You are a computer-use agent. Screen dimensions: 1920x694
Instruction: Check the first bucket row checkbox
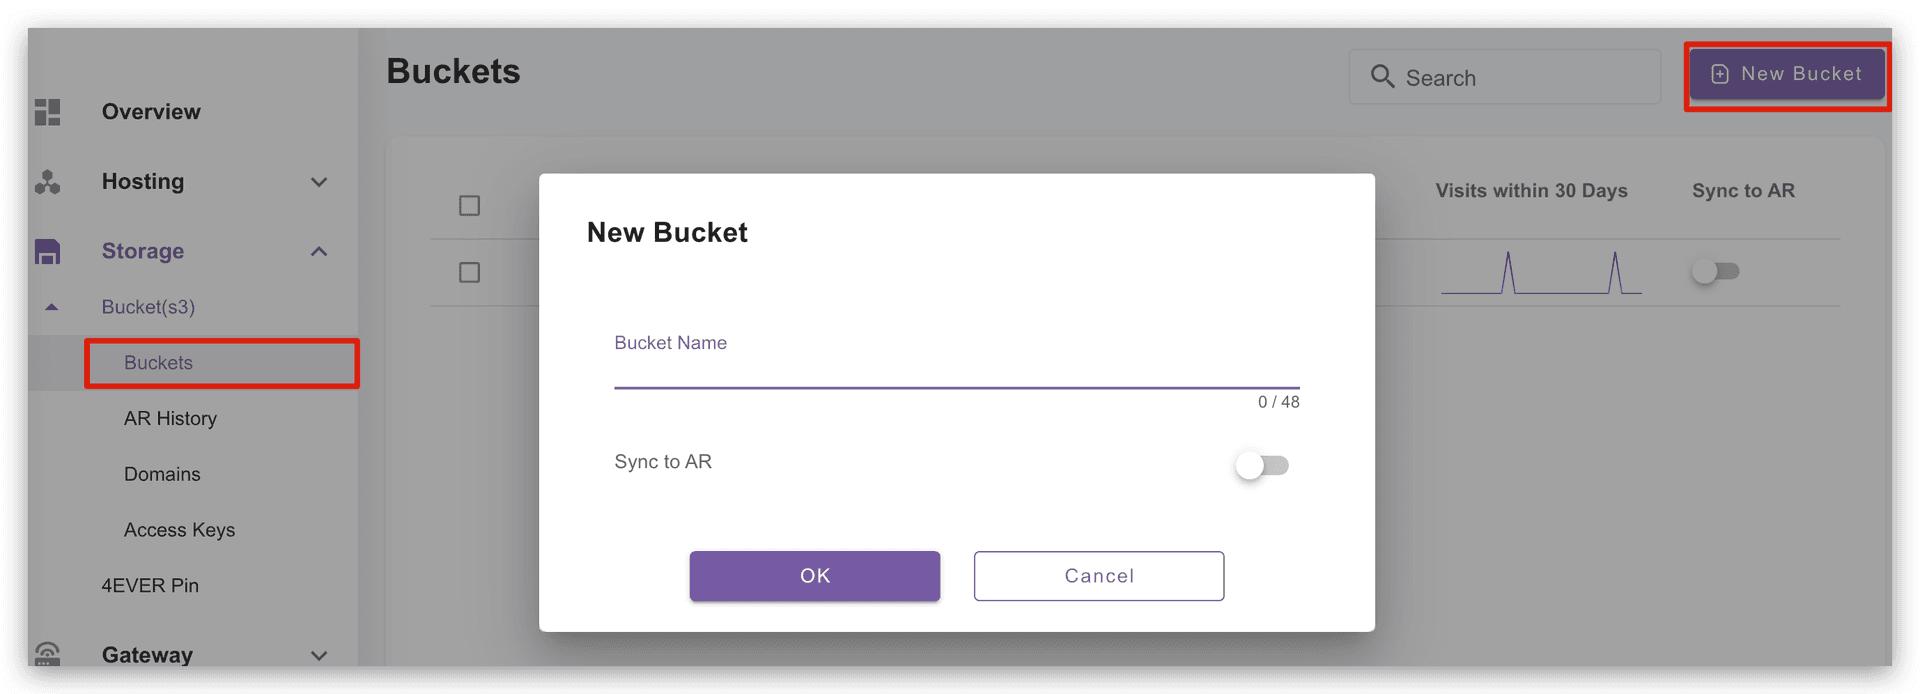point(469,272)
